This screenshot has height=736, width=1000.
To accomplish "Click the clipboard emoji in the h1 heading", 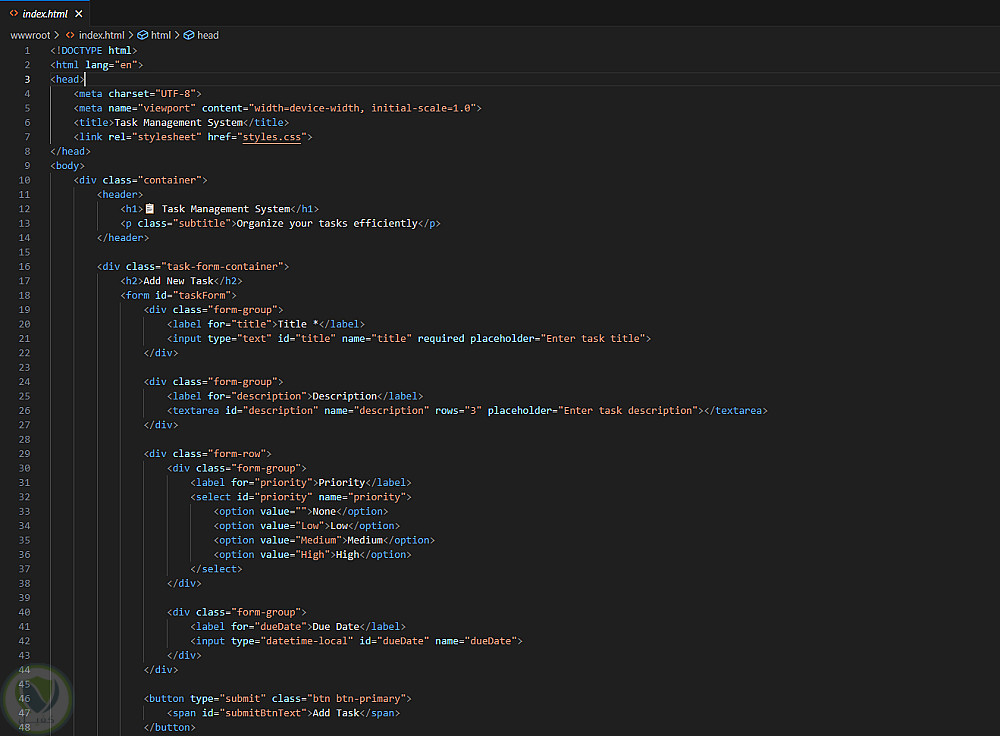I will pos(150,209).
